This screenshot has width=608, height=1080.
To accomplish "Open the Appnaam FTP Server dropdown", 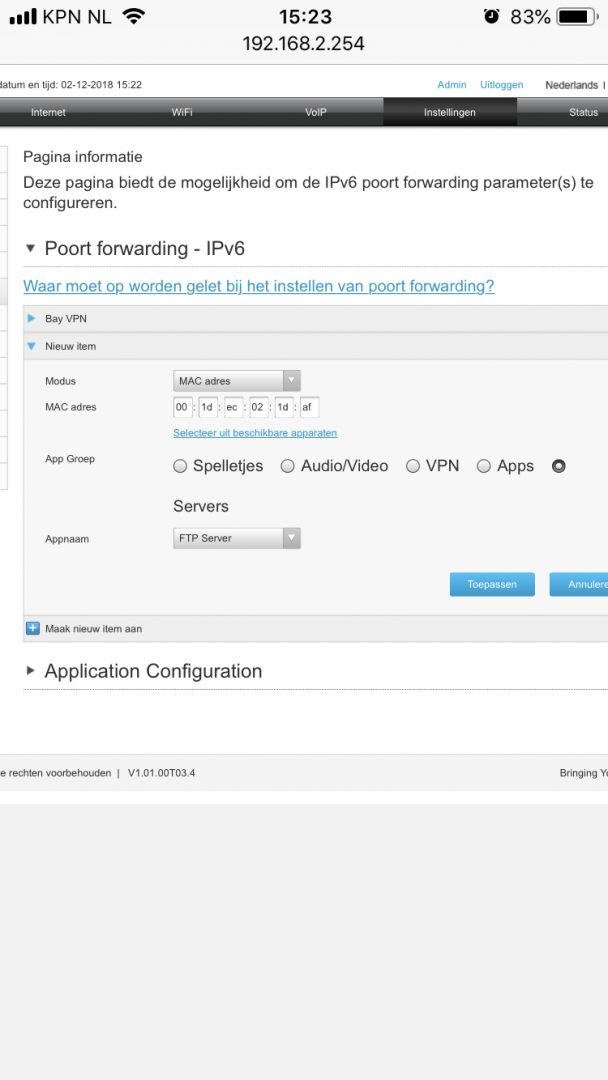I will (x=237, y=538).
